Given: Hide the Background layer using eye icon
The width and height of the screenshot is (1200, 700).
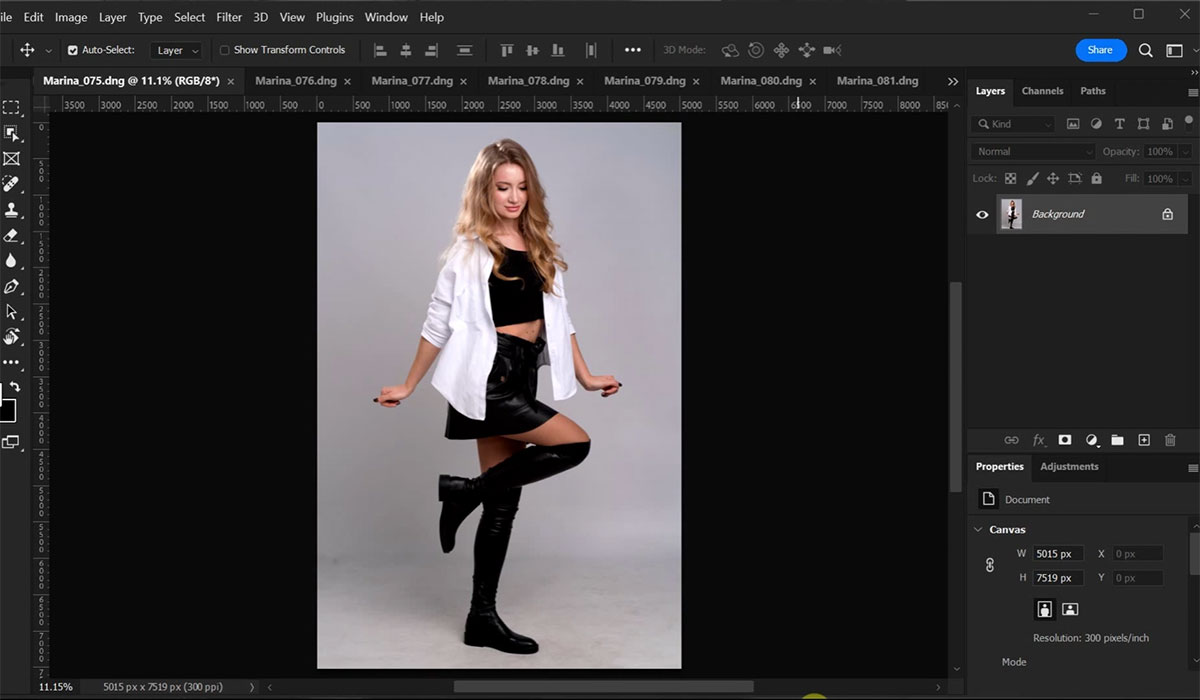Looking at the screenshot, I should point(982,214).
